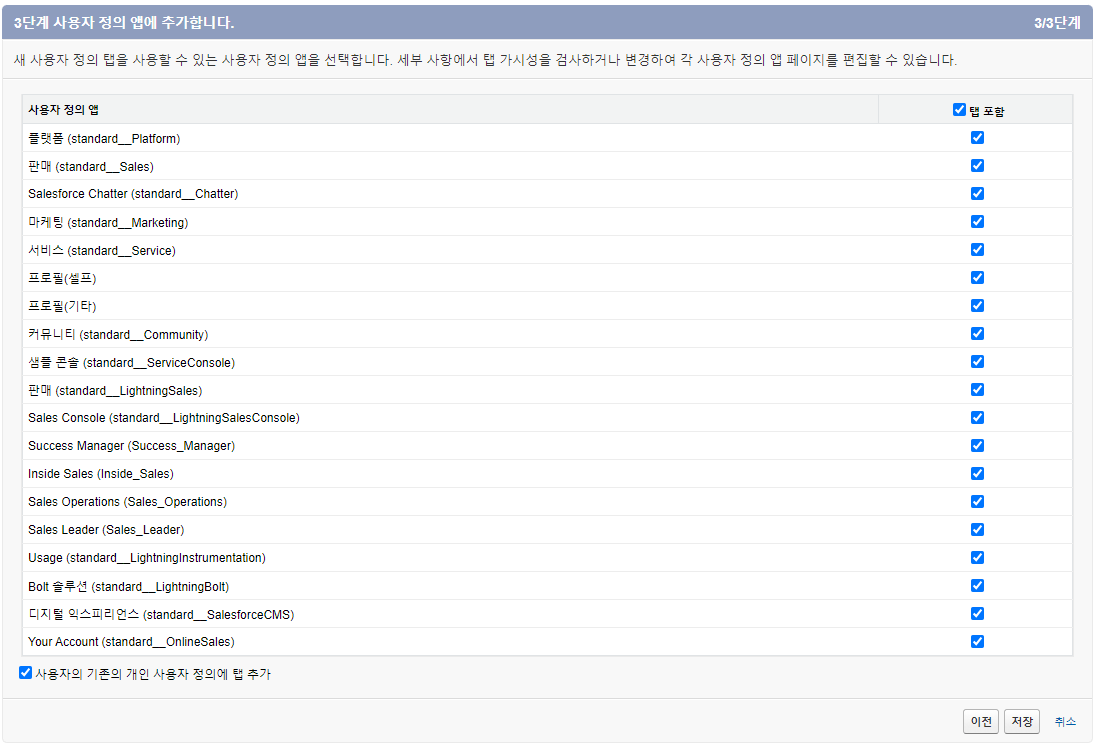
Task: Select Inside Sales (Inside_Sales) text
Action: pyautogui.click(x=101, y=474)
